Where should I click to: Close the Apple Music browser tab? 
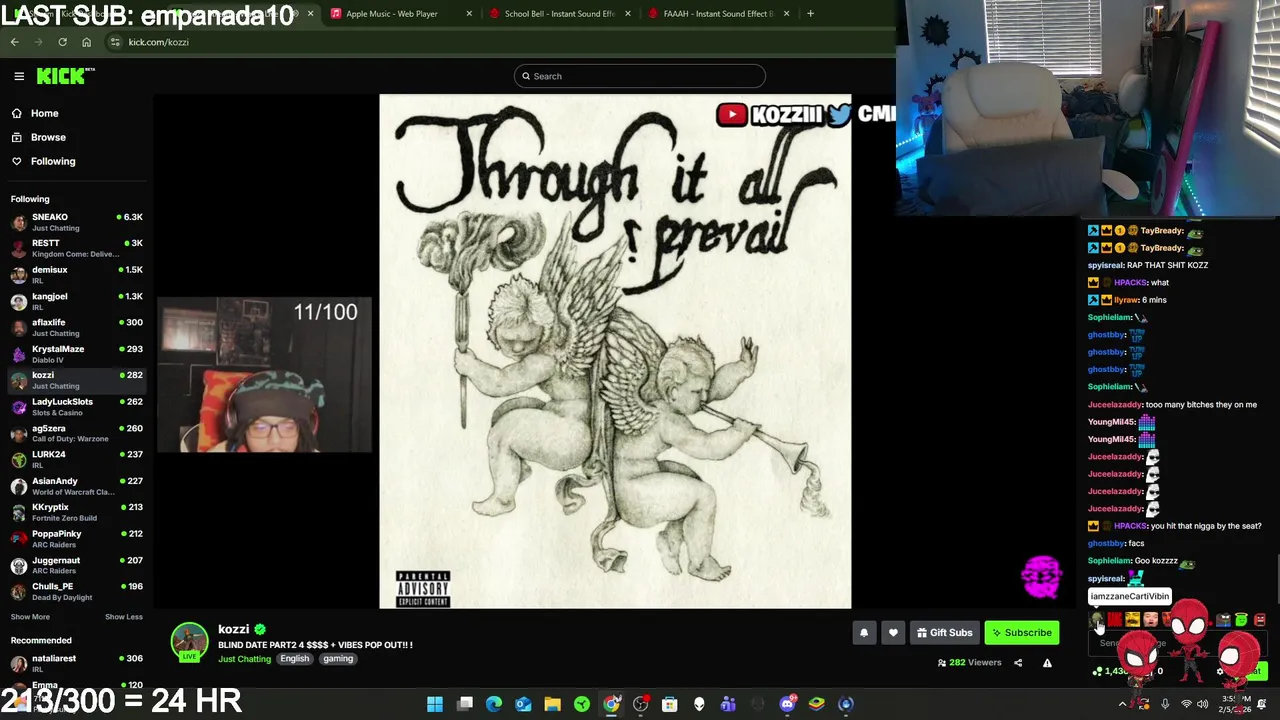point(469,14)
